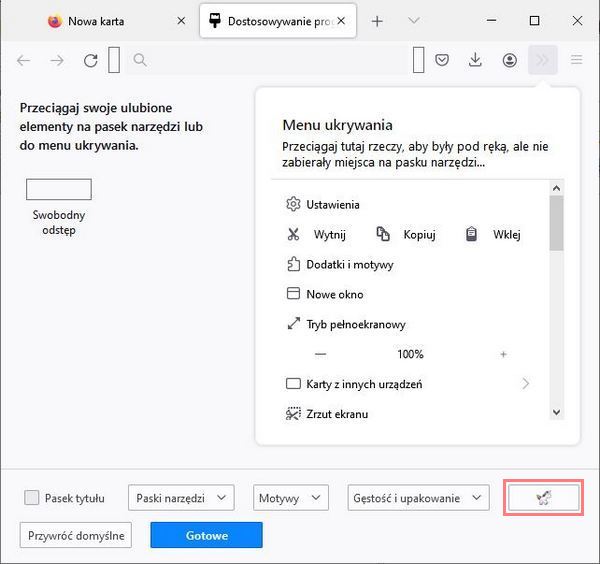Expand the Paski narzędzi dropdown

click(x=180, y=497)
